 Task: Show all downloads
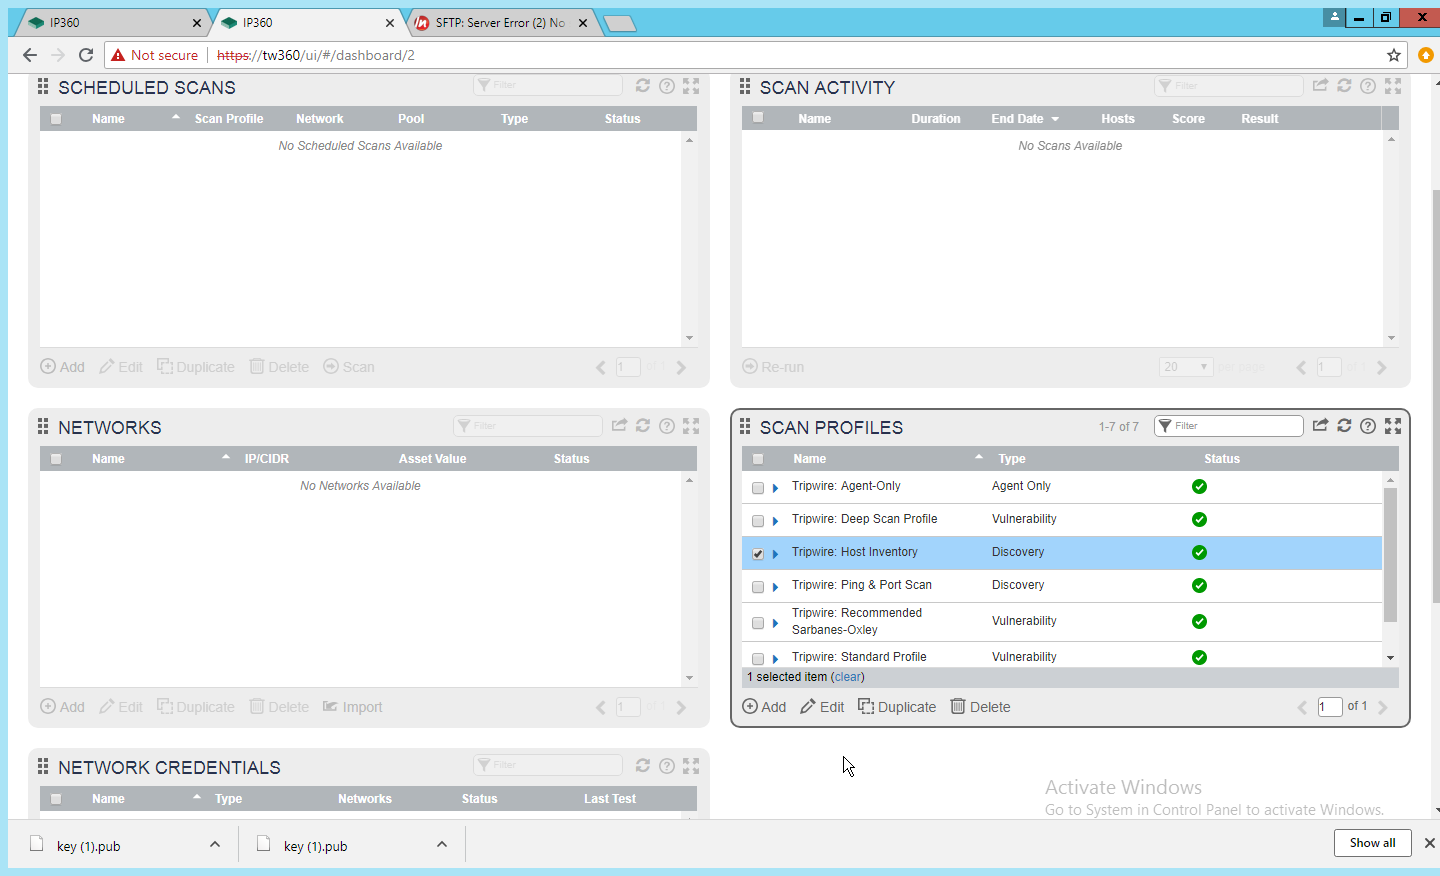click(1372, 843)
